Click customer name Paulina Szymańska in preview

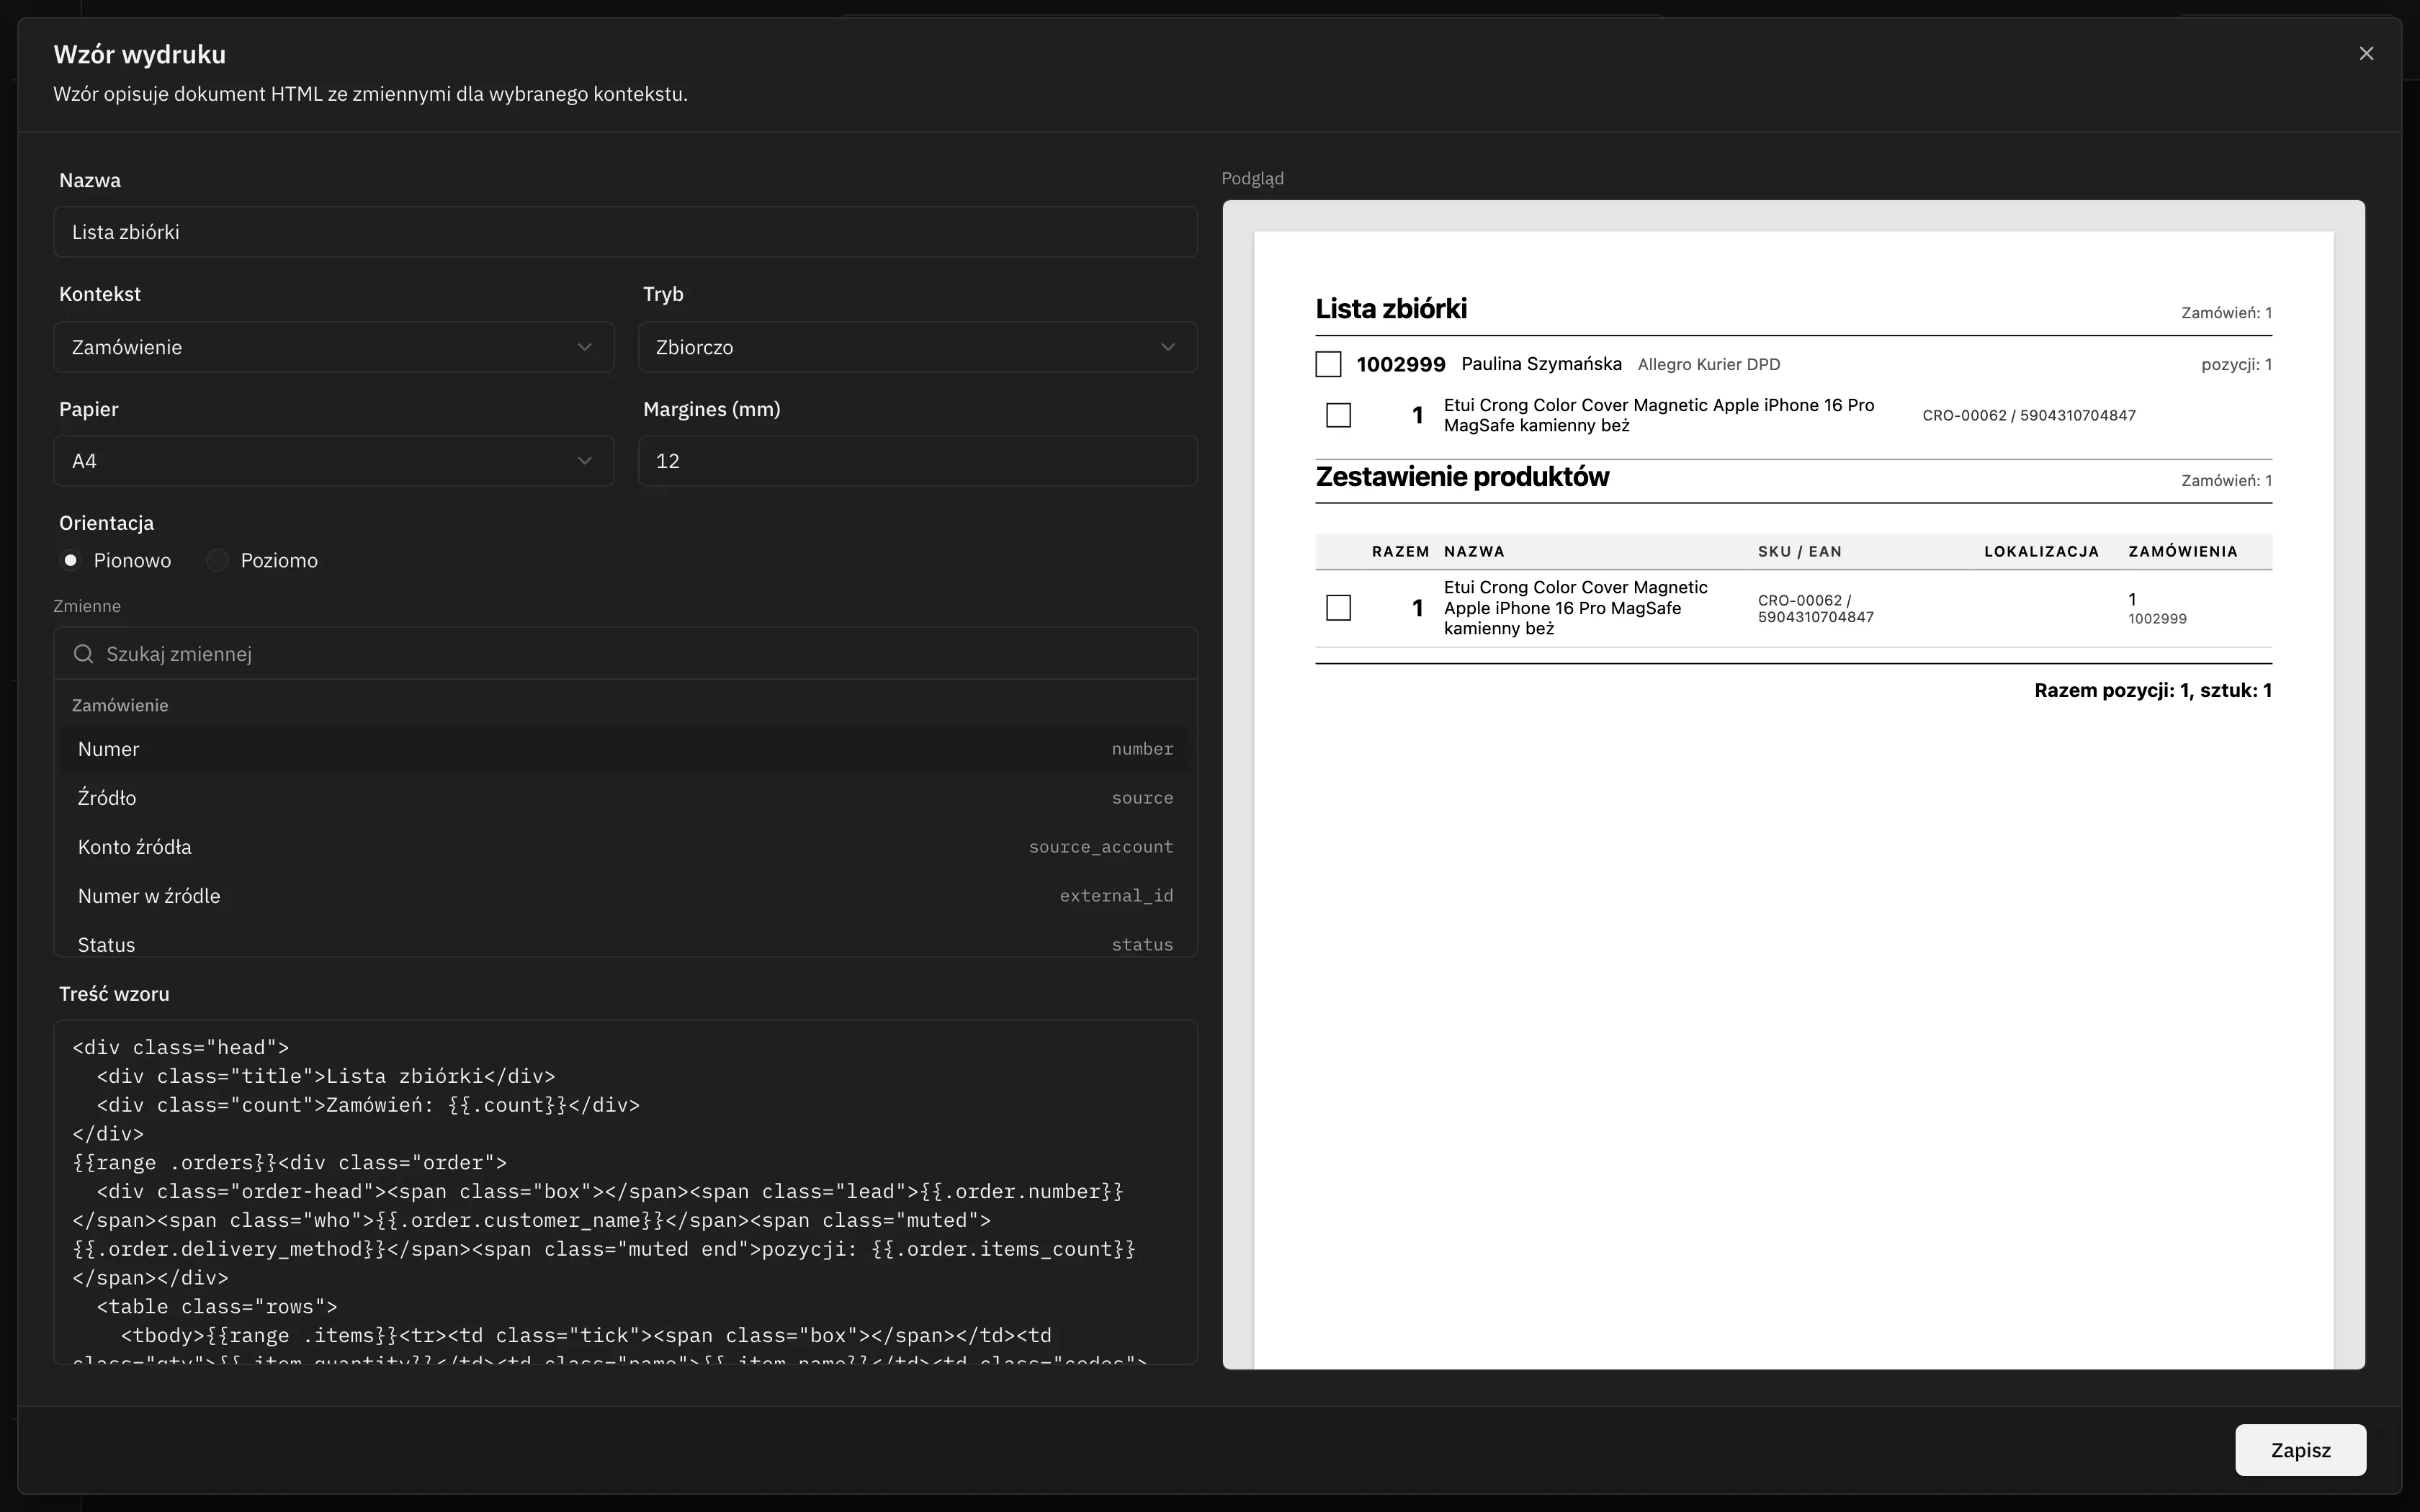(1541, 364)
